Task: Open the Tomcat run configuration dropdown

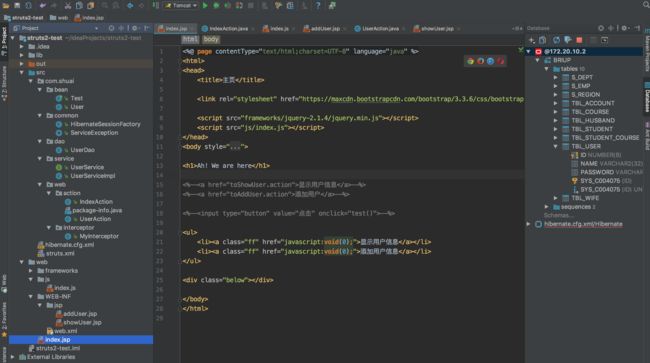Action: pyautogui.click(x=181, y=6)
